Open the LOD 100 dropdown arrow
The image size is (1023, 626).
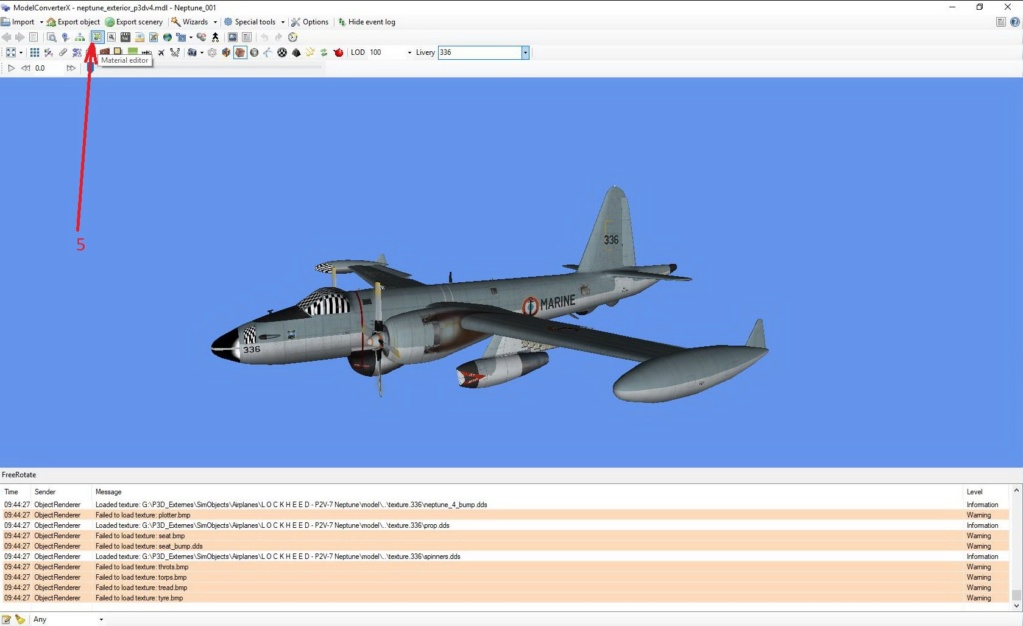(410, 52)
